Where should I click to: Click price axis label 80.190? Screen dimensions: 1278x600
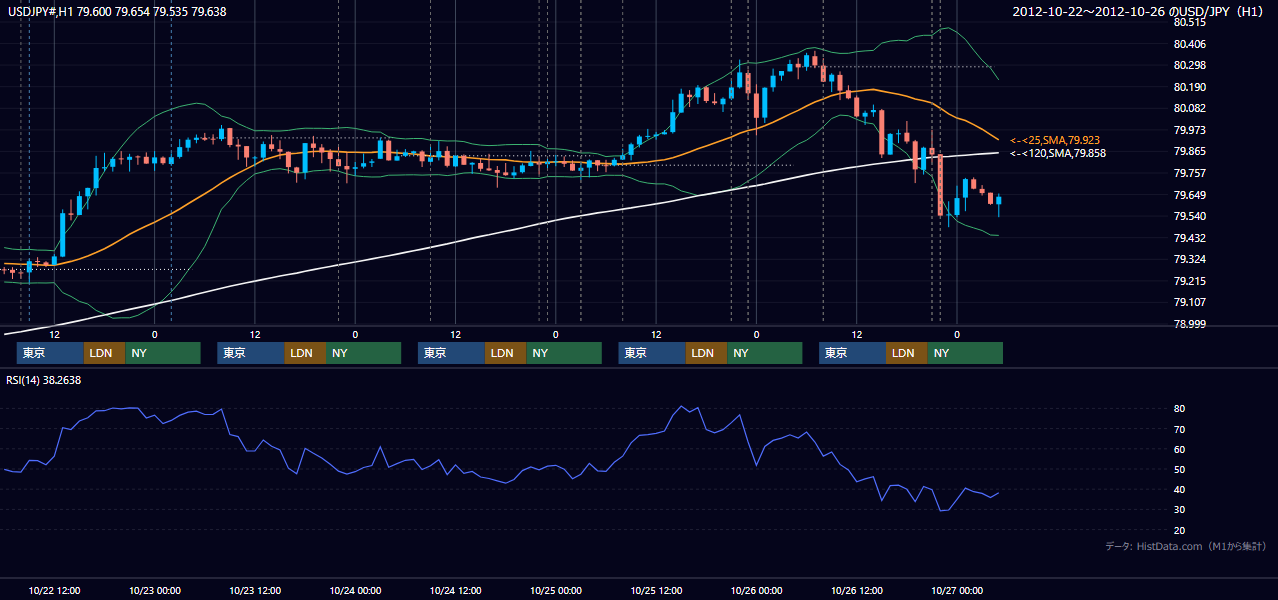click(x=1191, y=87)
